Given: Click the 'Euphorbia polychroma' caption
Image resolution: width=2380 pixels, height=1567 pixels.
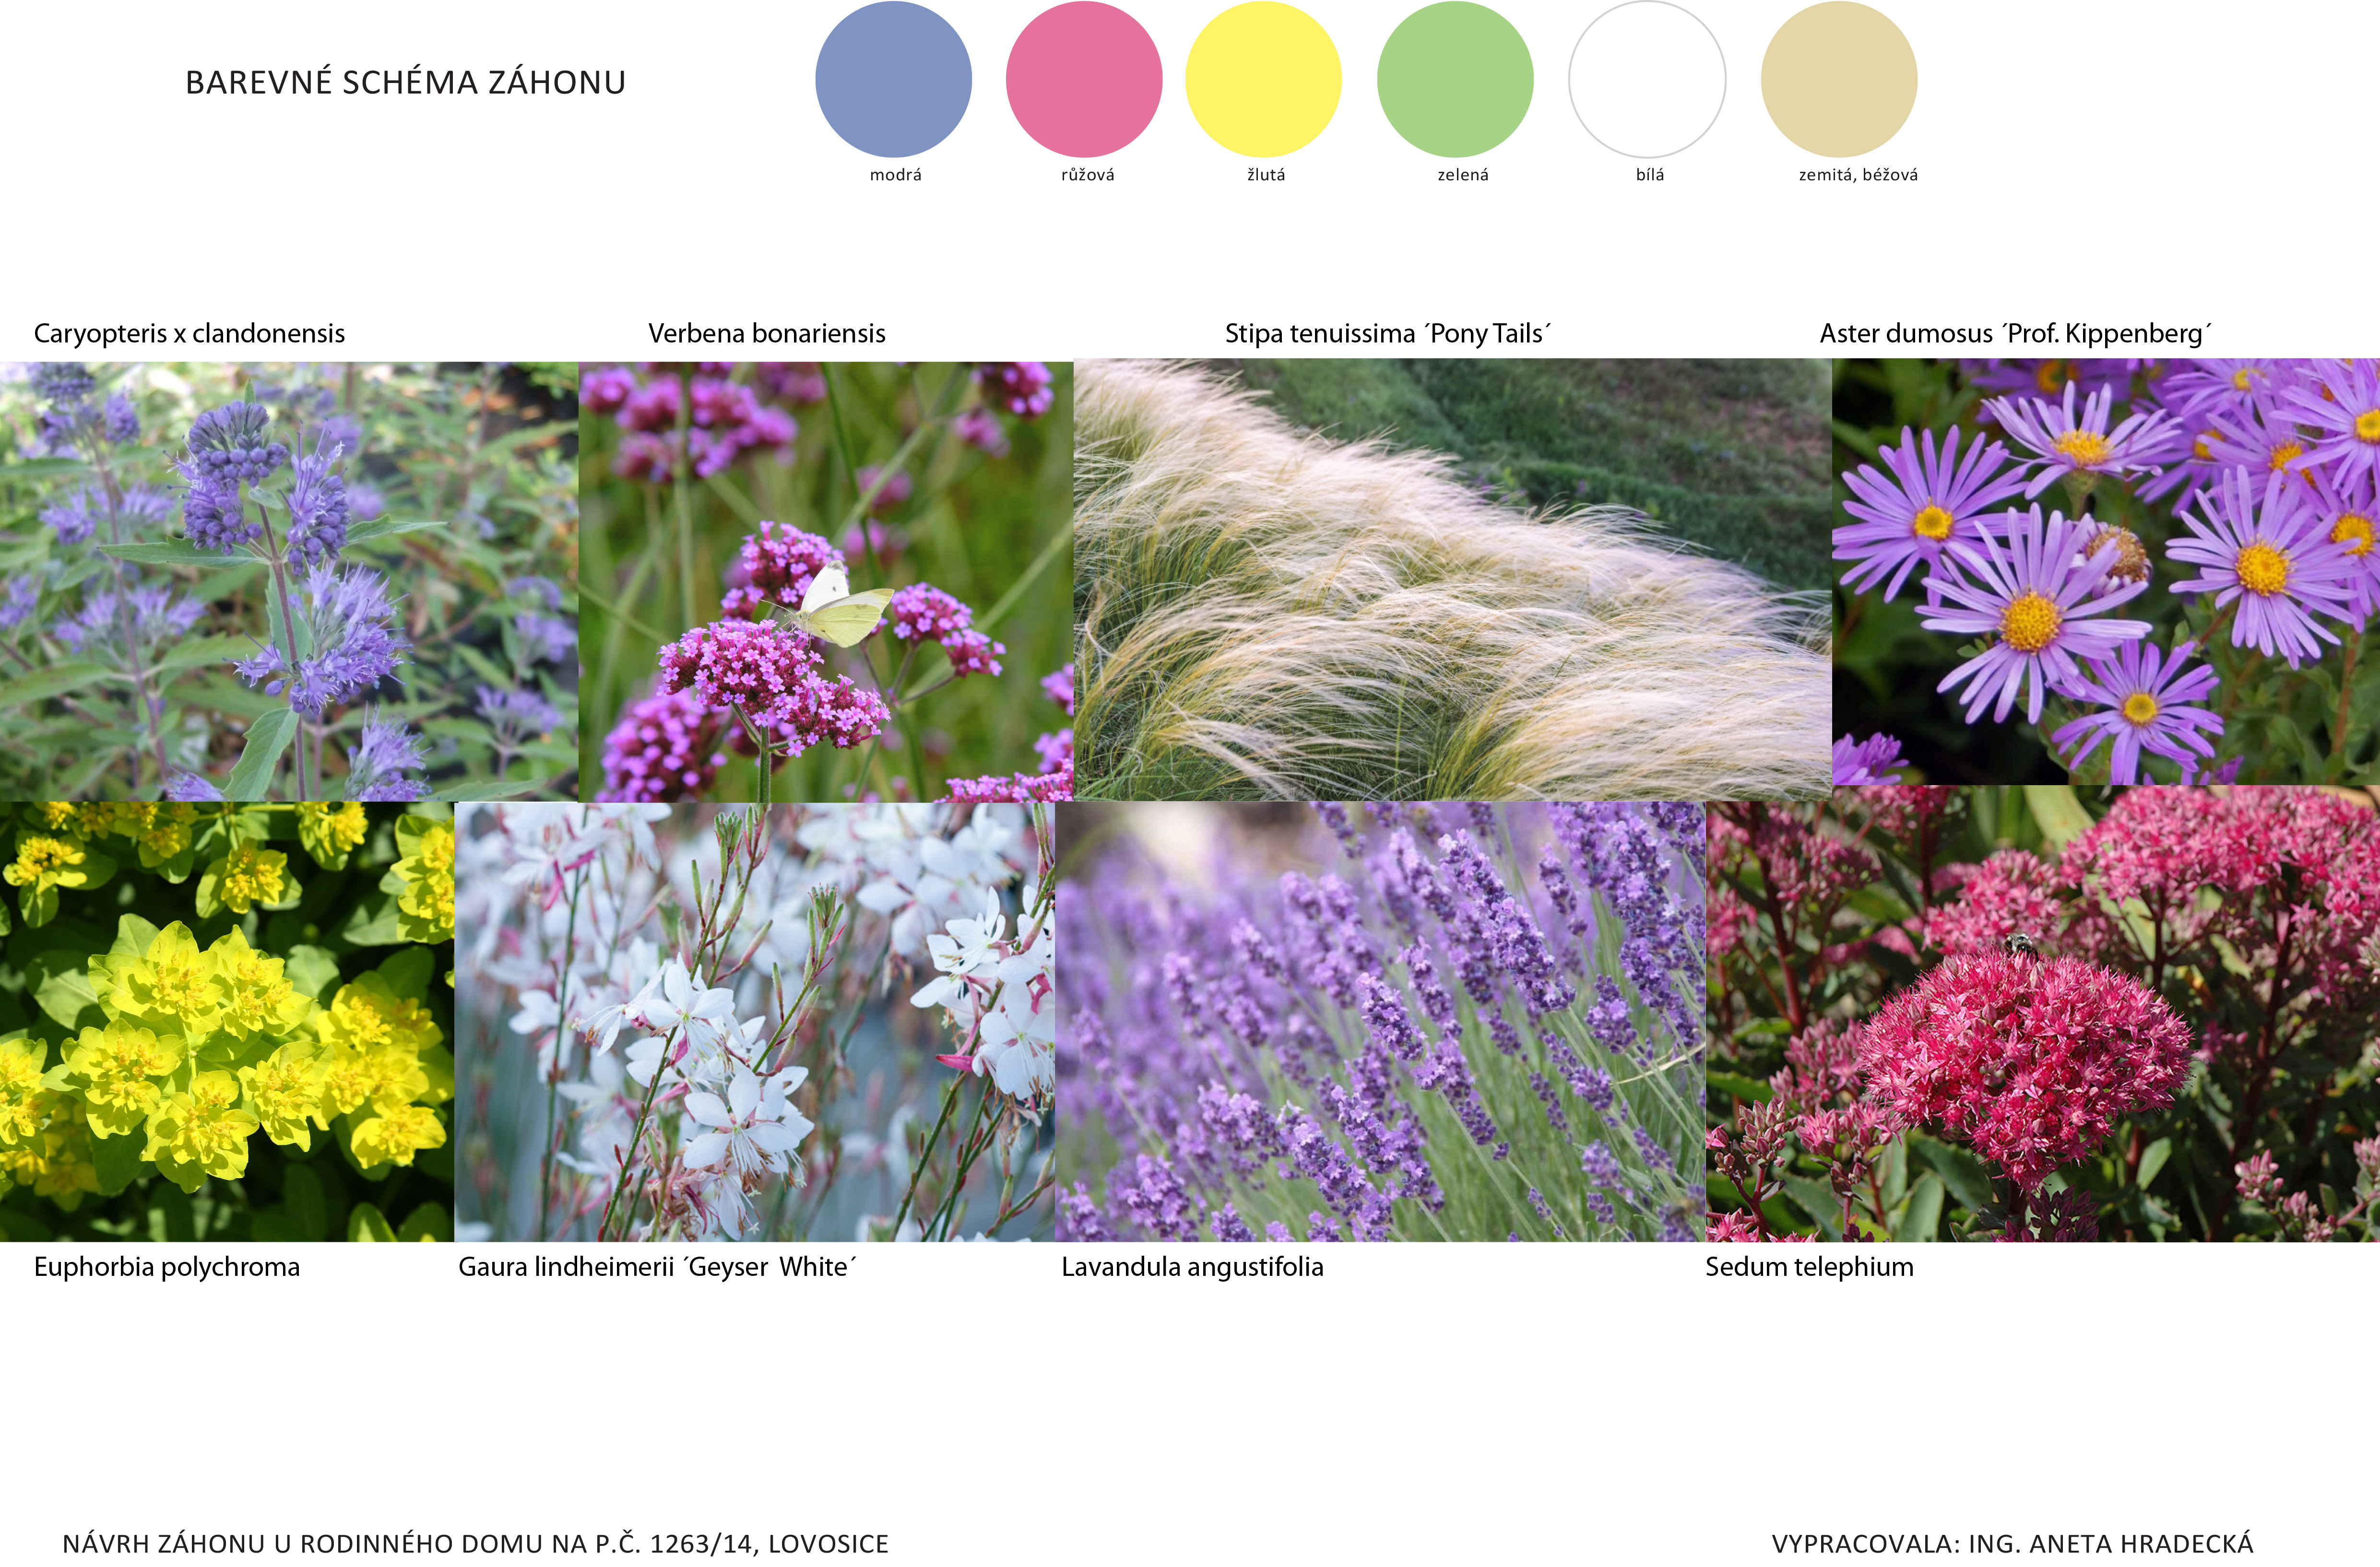Looking at the screenshot, I should (167, 1267).
